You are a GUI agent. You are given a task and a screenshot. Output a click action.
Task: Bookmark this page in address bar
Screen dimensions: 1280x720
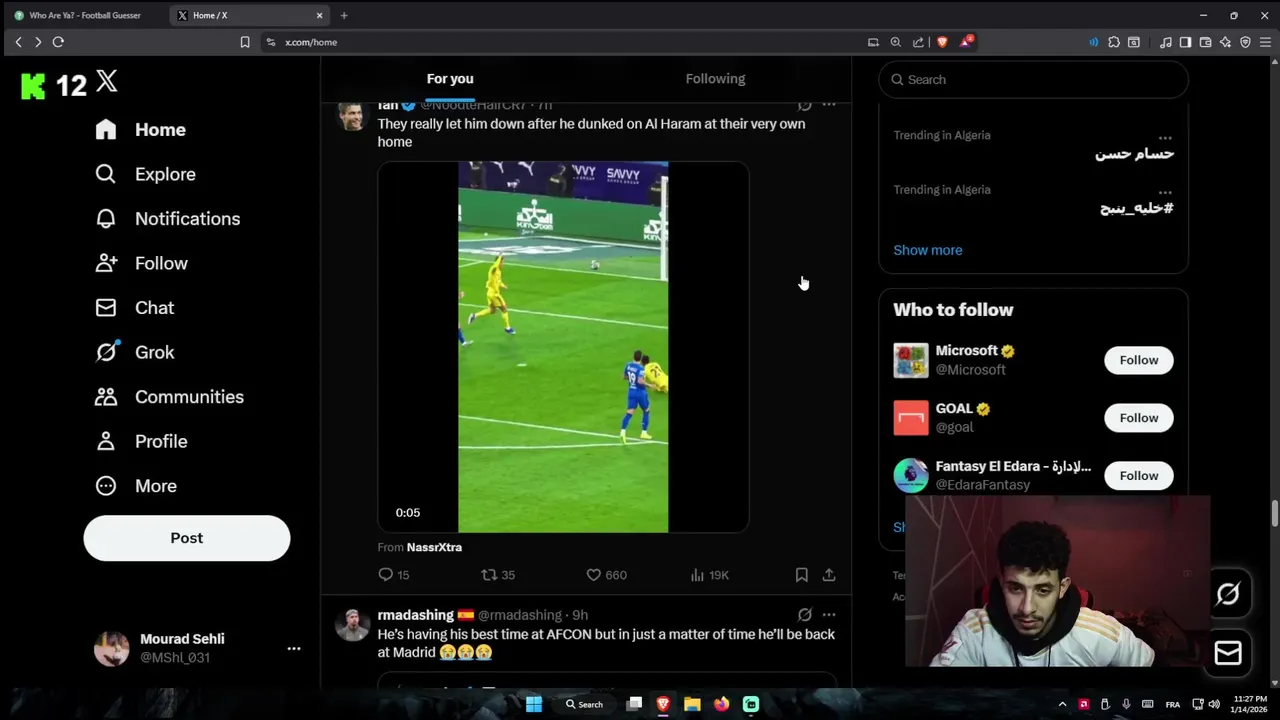click(x=245, y=42)
